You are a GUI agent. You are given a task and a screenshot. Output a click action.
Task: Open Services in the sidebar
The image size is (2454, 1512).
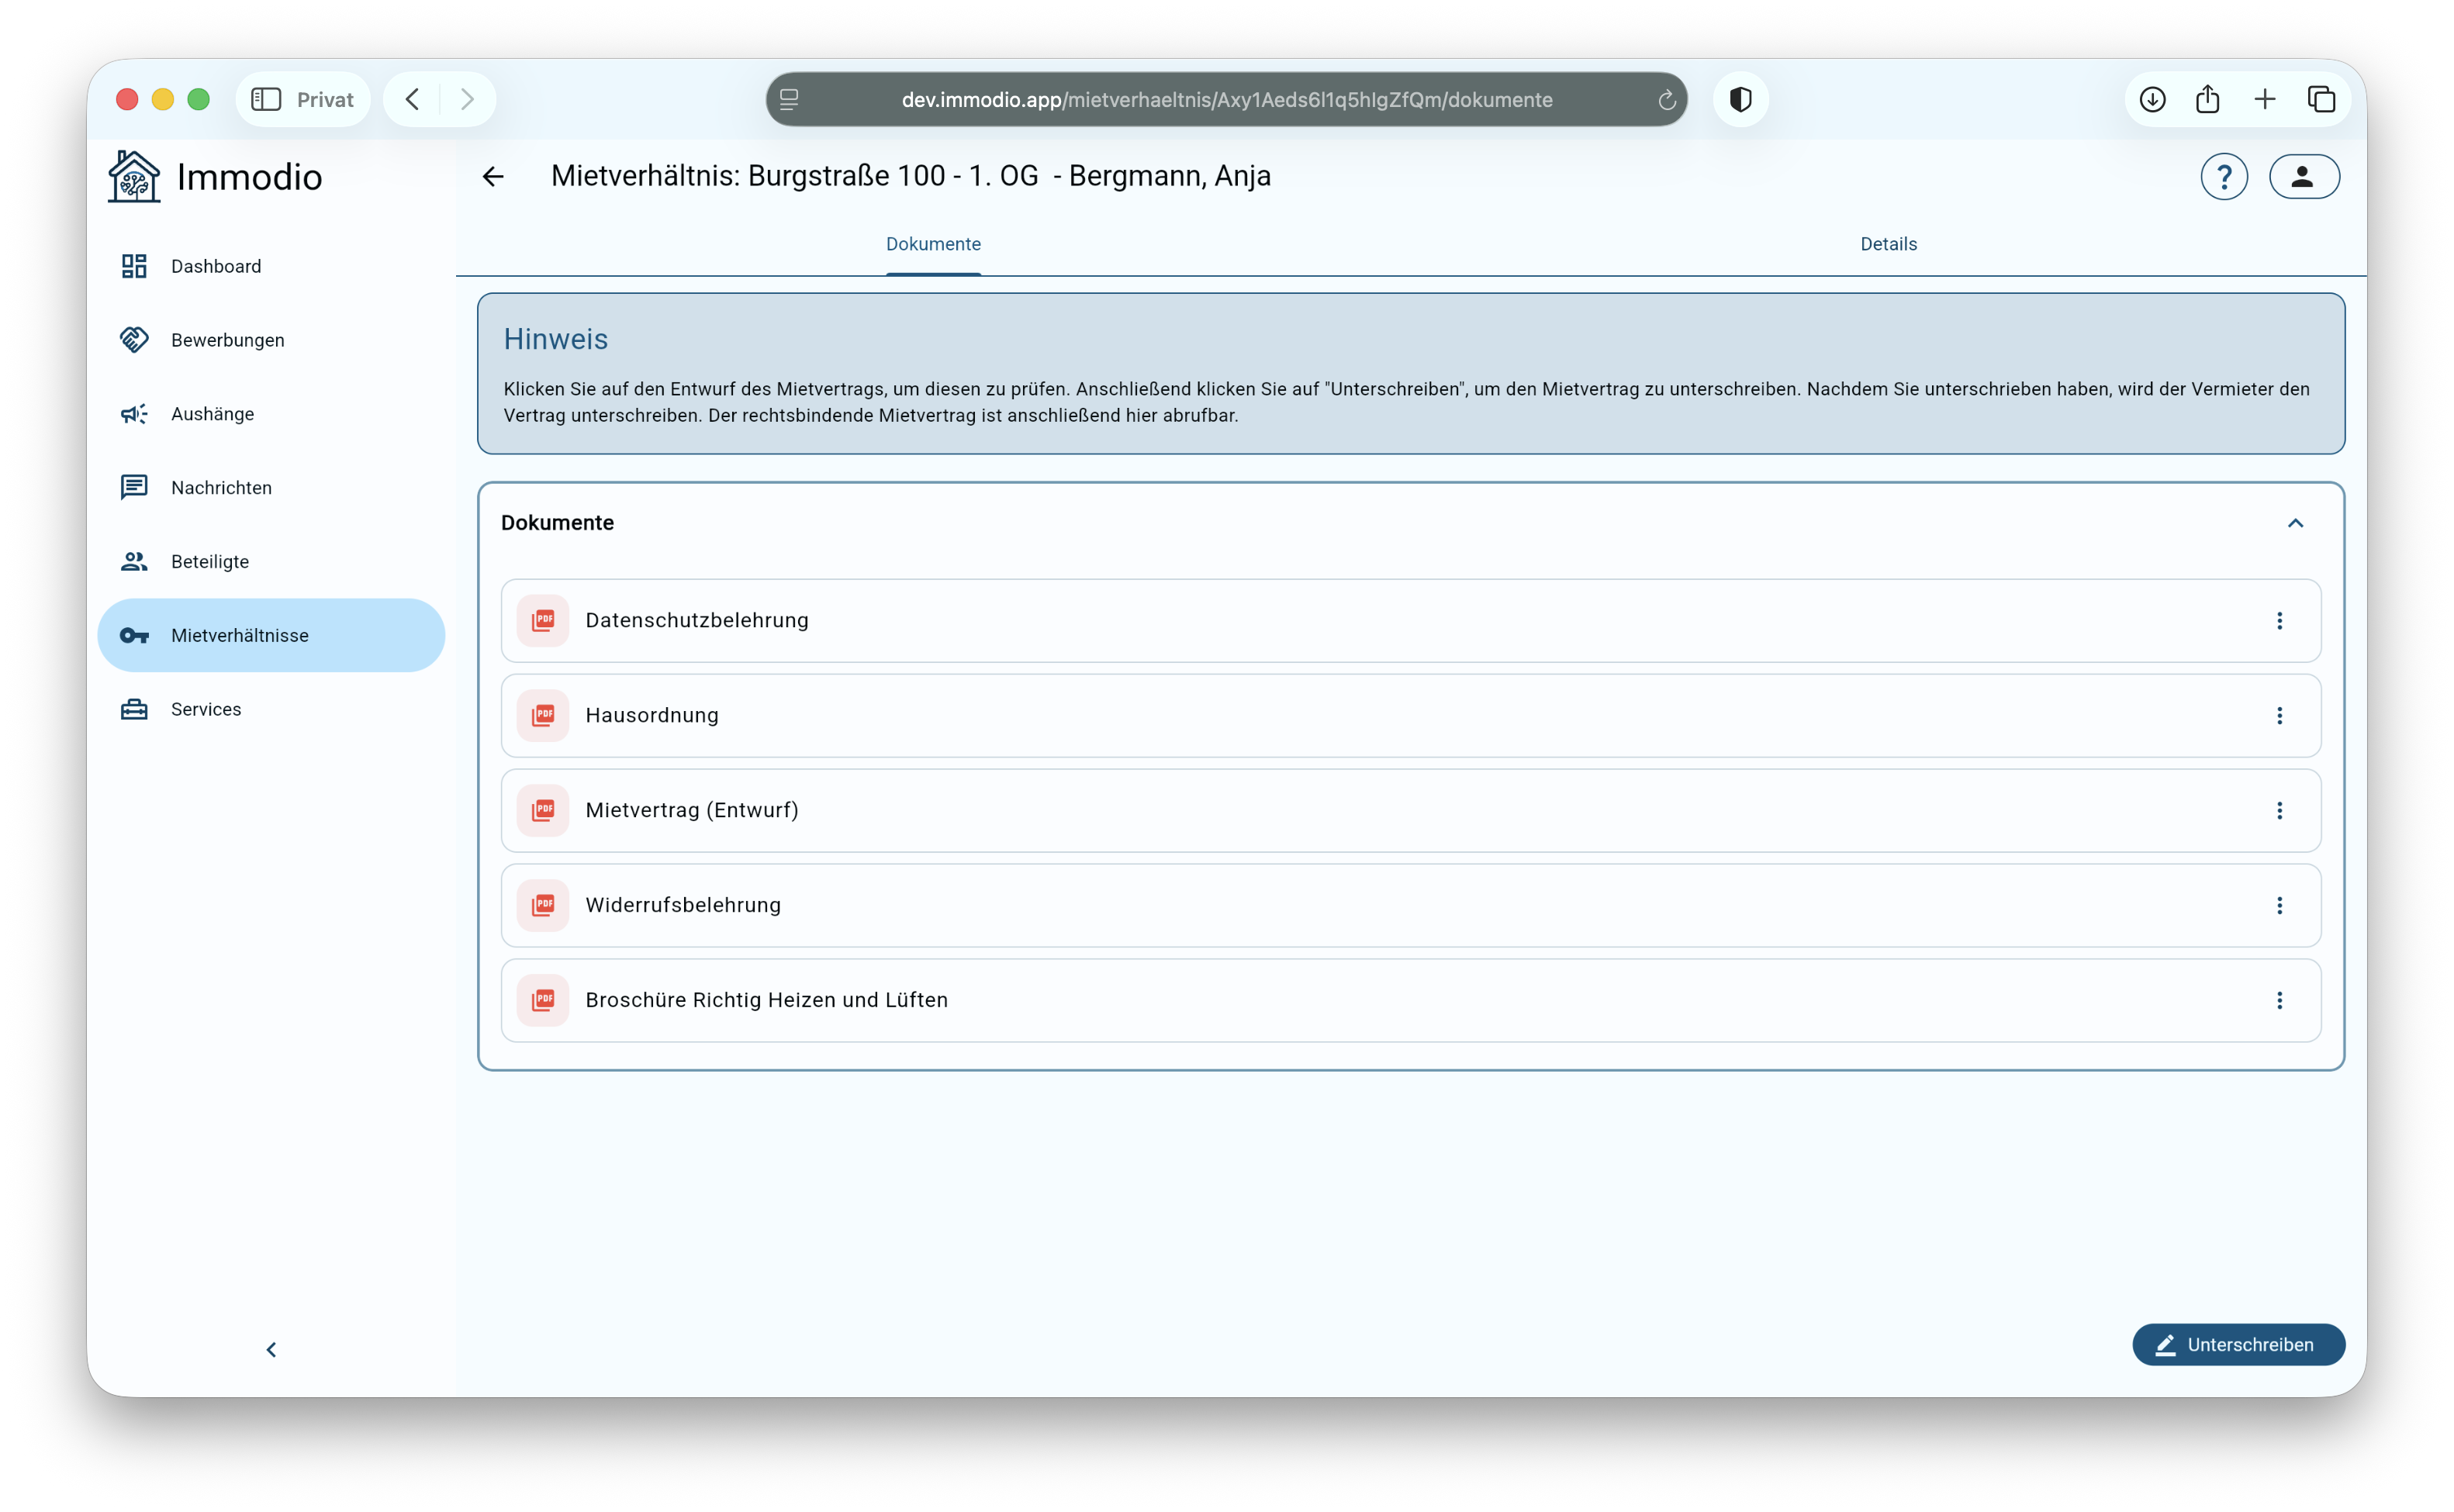pyautogui.click(x=271, y=709)
